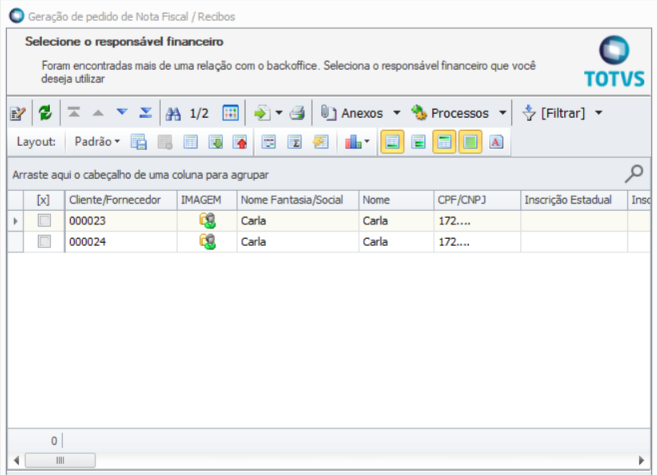Open the chart dropdown arrow

click(x=367, y=142)
